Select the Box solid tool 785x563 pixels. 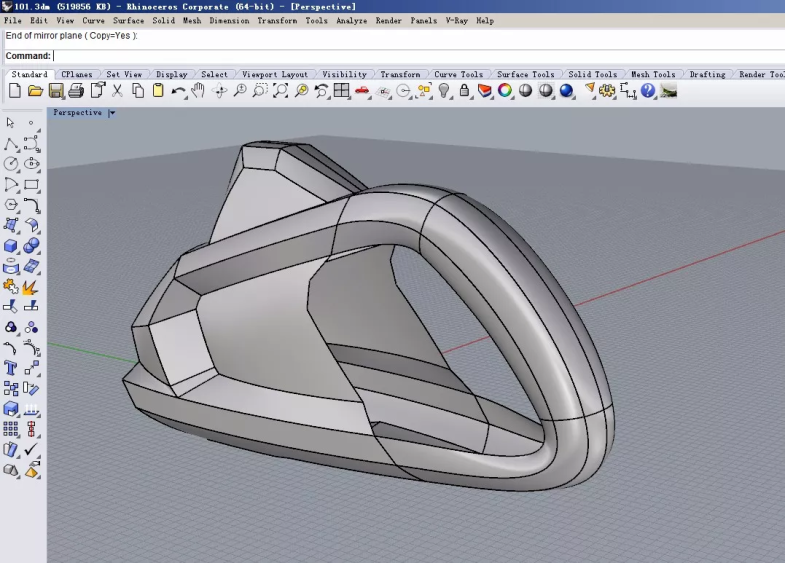(x=11, y=246)
